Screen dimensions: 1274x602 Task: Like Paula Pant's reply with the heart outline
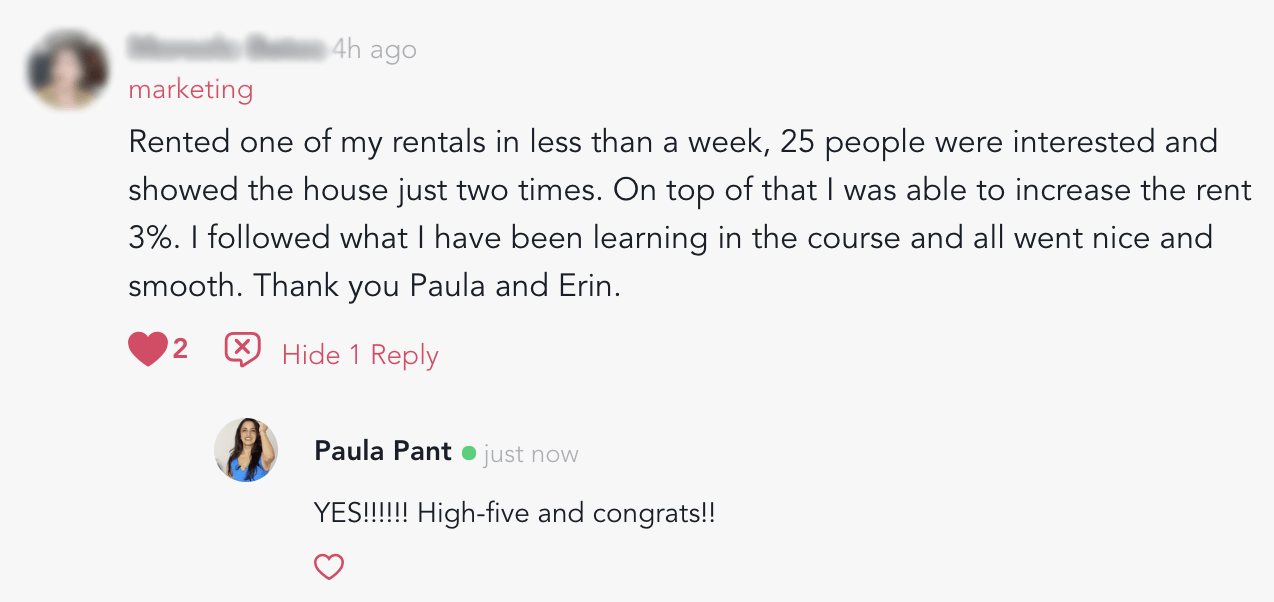(x=329, y=567)
